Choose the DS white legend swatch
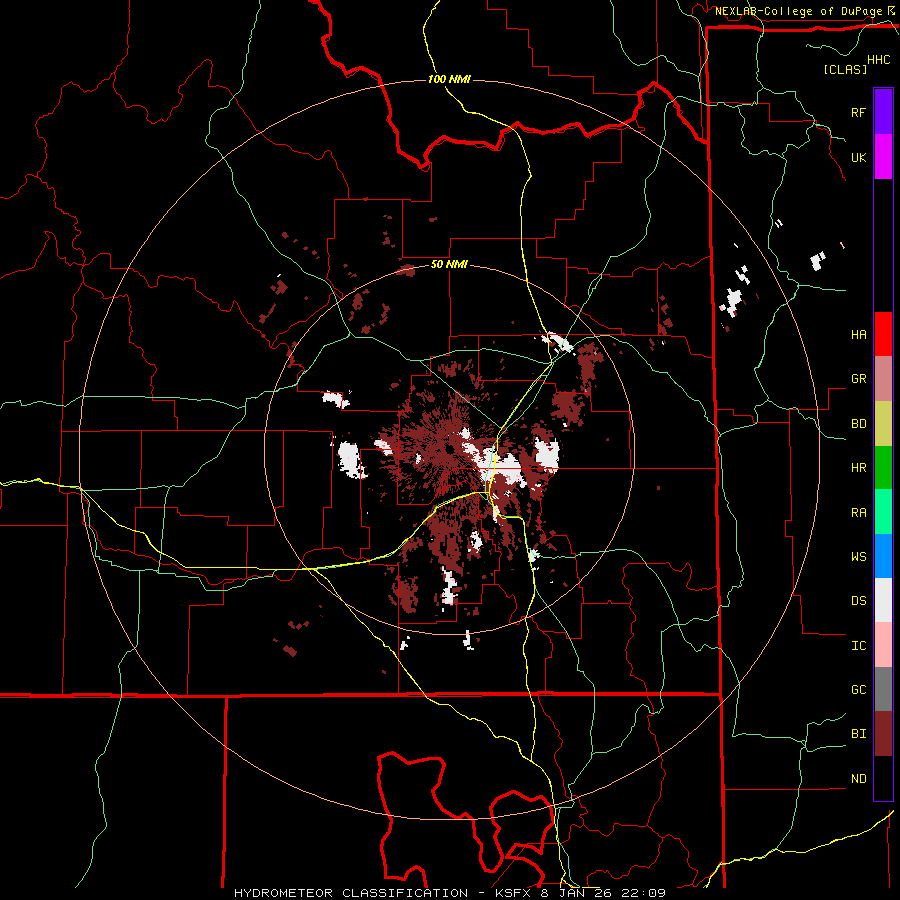 point(883,600)
